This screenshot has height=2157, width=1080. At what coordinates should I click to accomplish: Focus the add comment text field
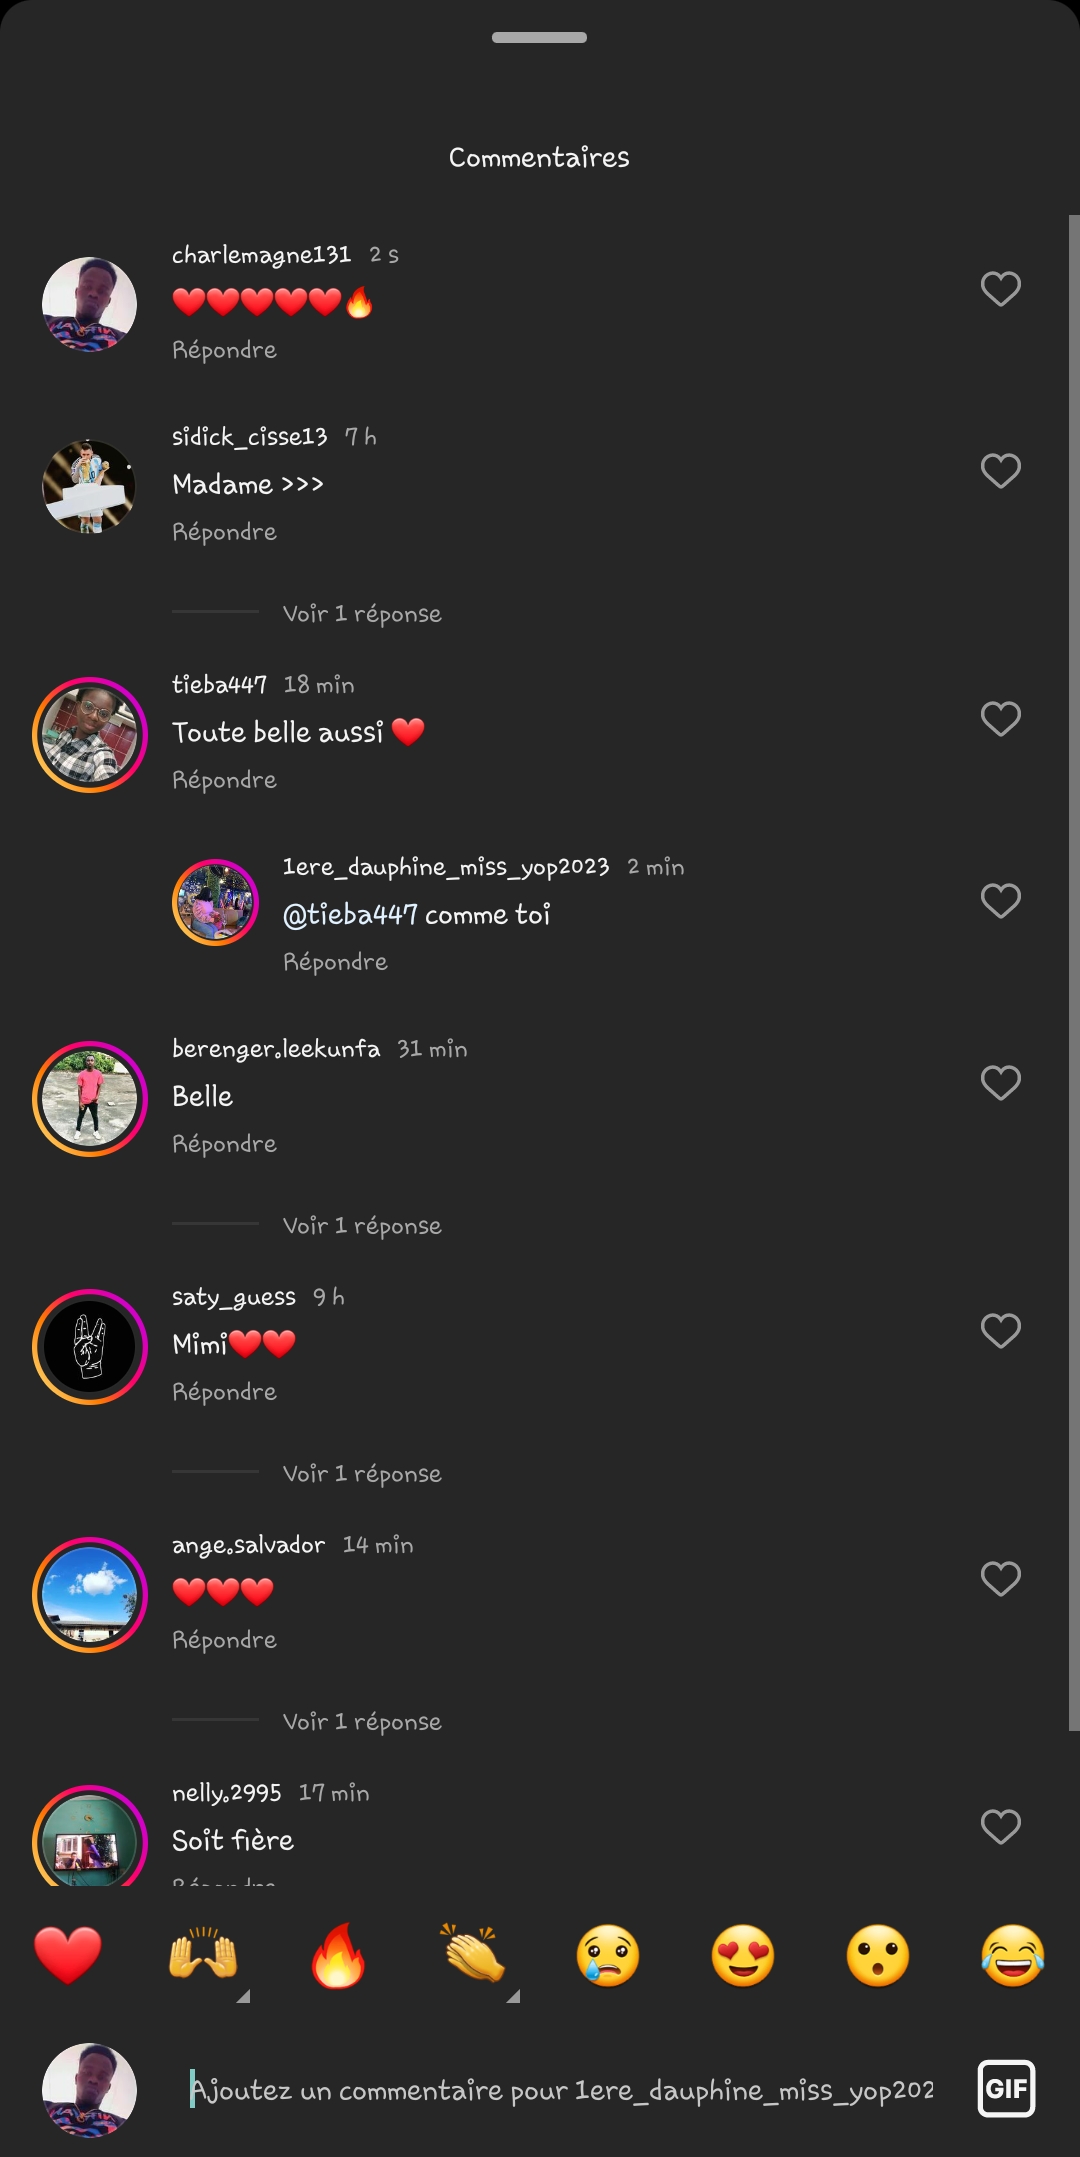562,2090
